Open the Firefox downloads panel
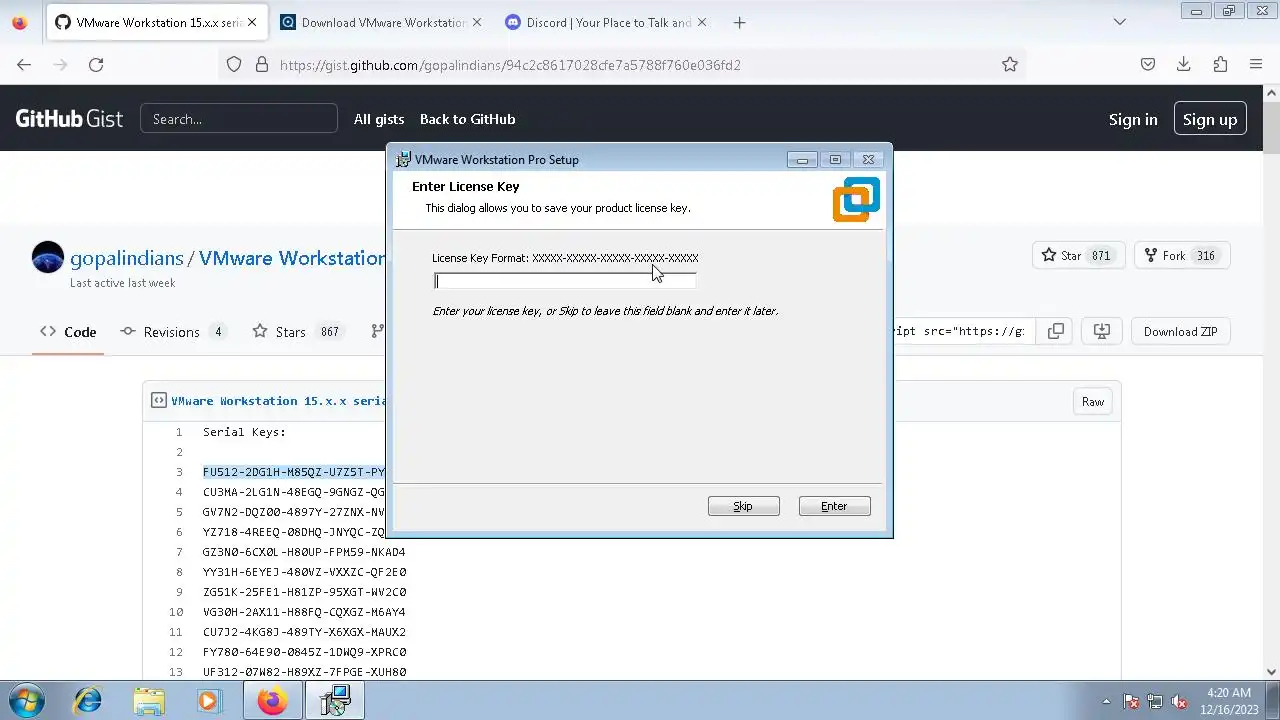The image size is (1280, 720). (1184, 64)
